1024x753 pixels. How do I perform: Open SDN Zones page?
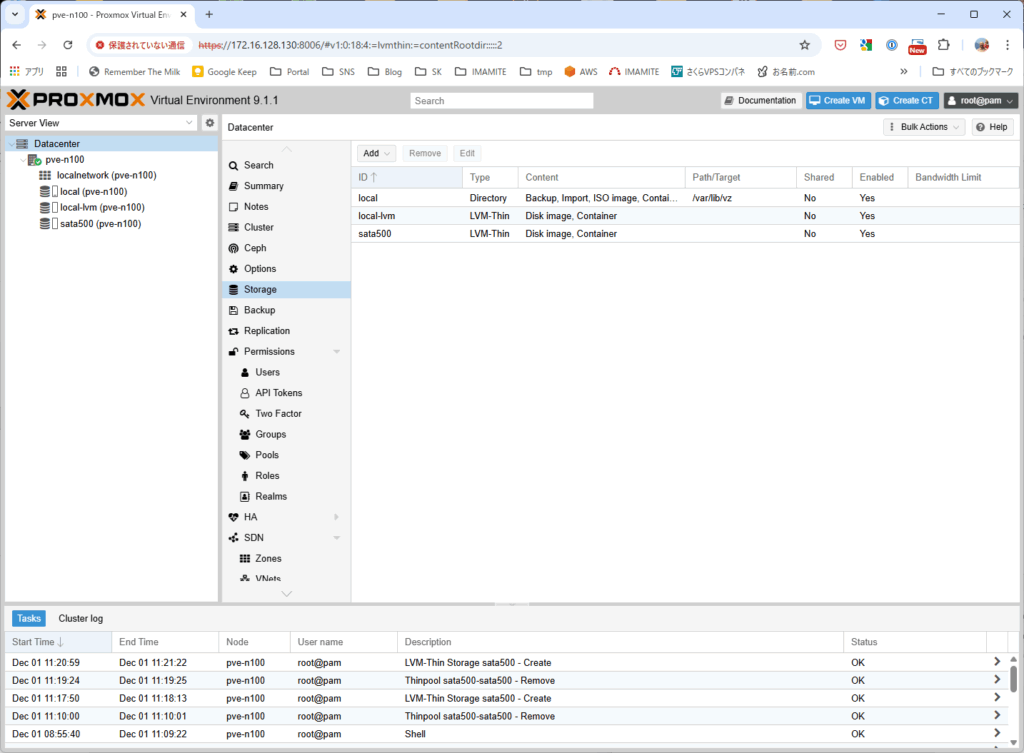tap(268, 559)
